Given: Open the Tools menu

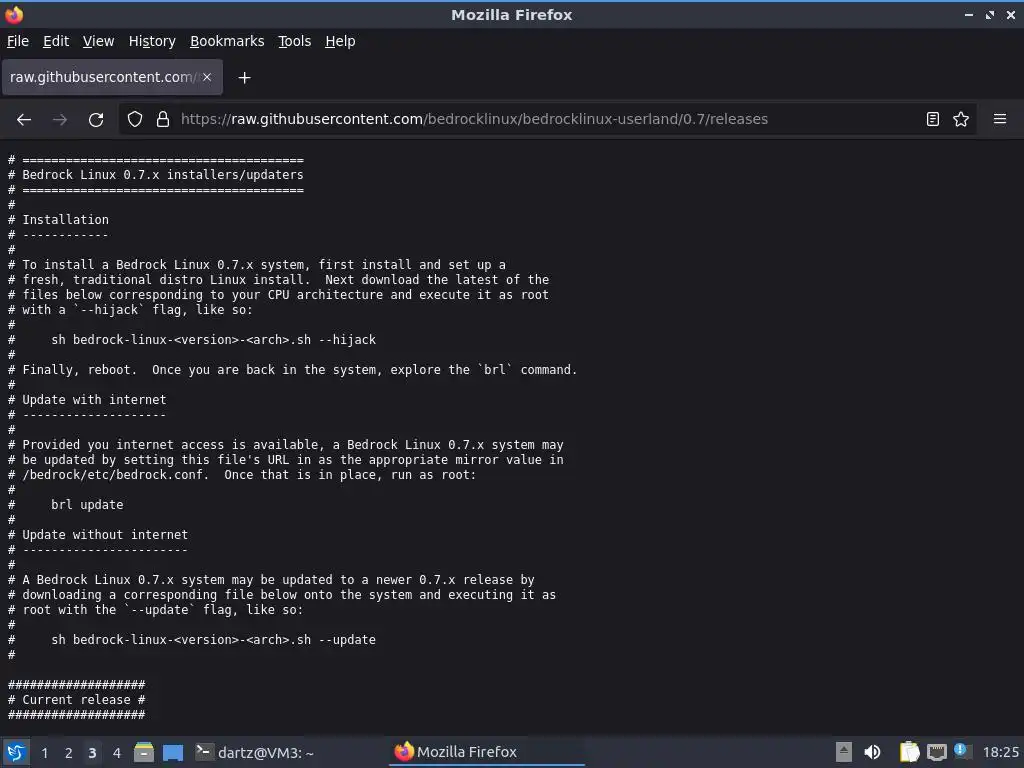Looking at the screenshot, I should [295, 41].
